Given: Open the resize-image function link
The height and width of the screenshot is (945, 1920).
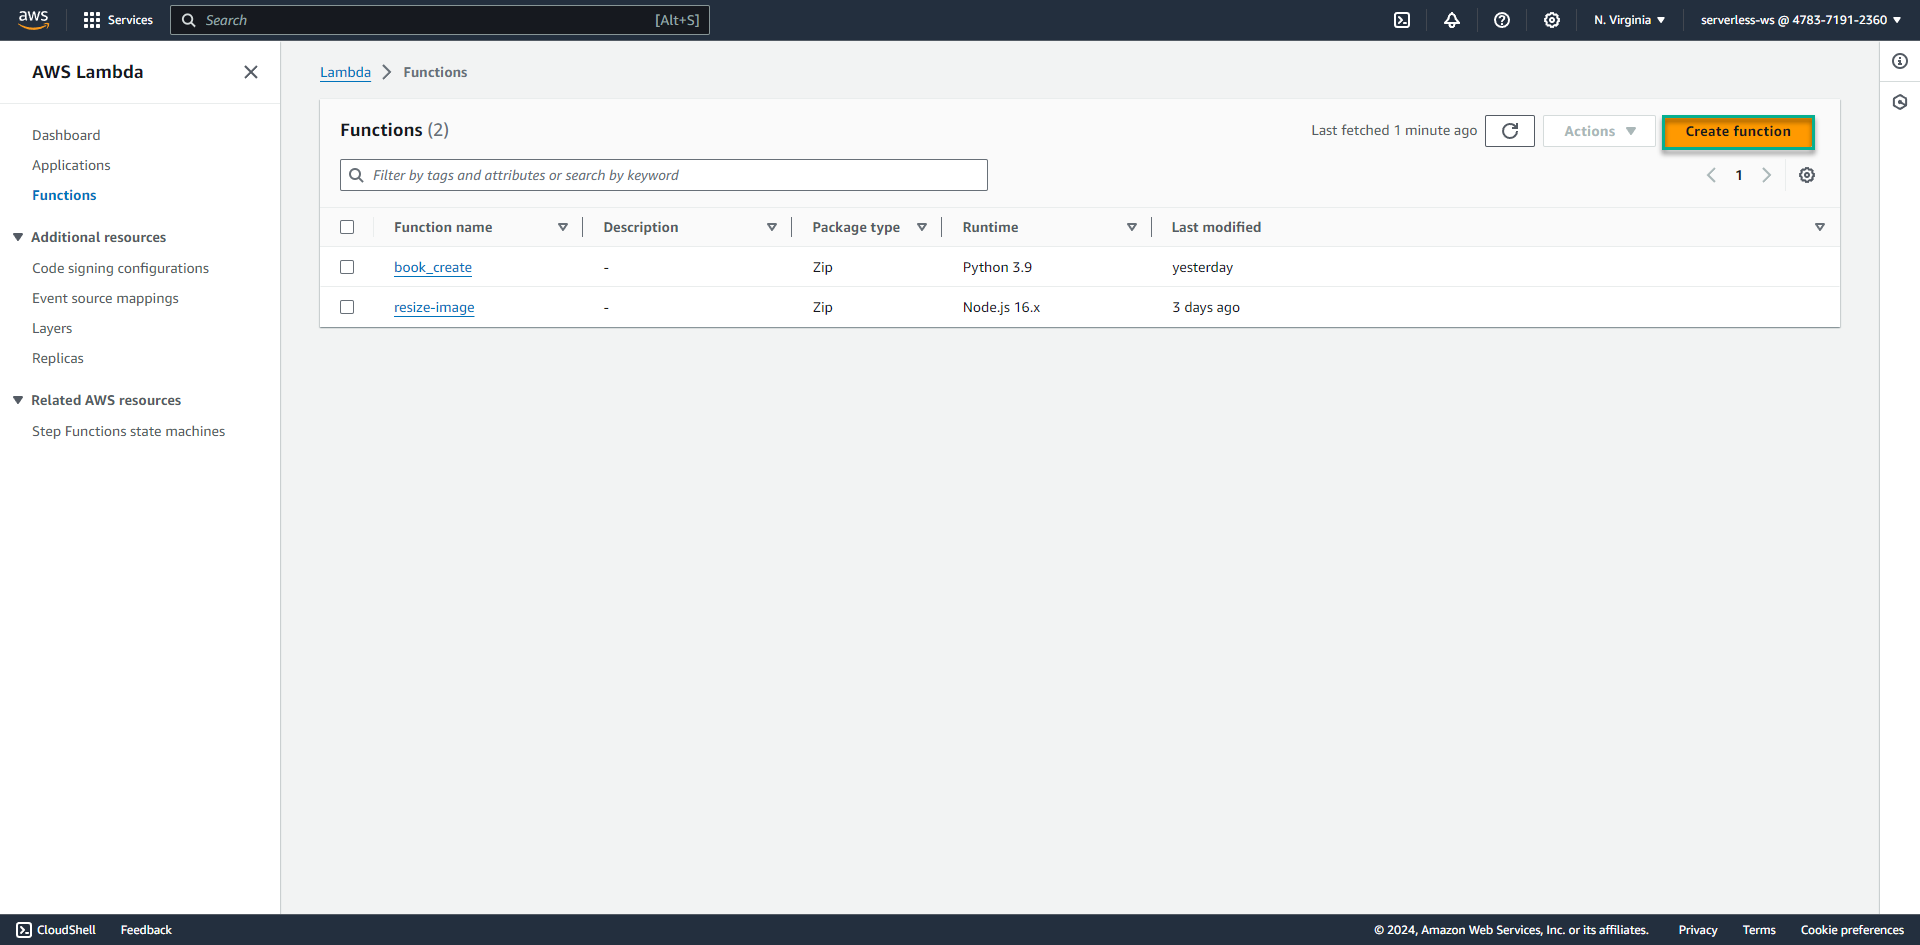Looking at the screenshot, I should pos(434,307).
